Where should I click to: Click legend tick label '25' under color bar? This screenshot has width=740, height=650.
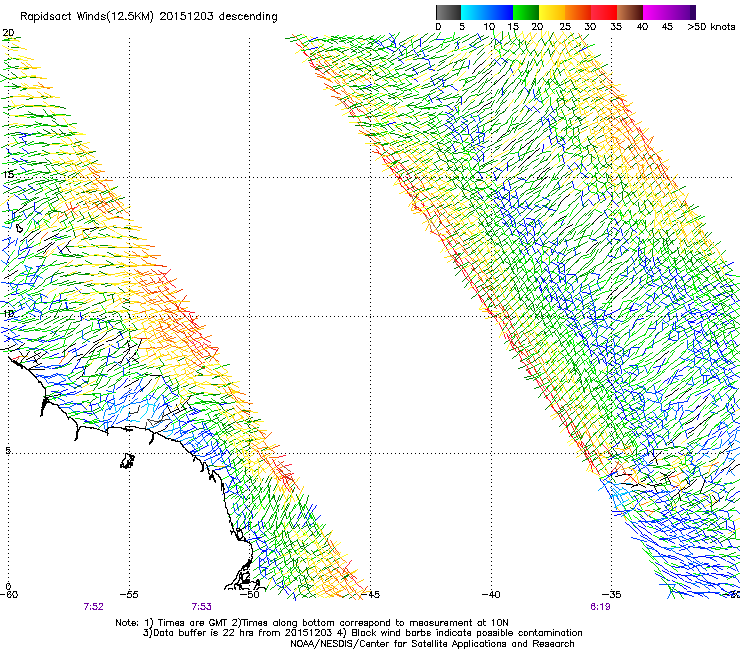click(x=564, y=27)
